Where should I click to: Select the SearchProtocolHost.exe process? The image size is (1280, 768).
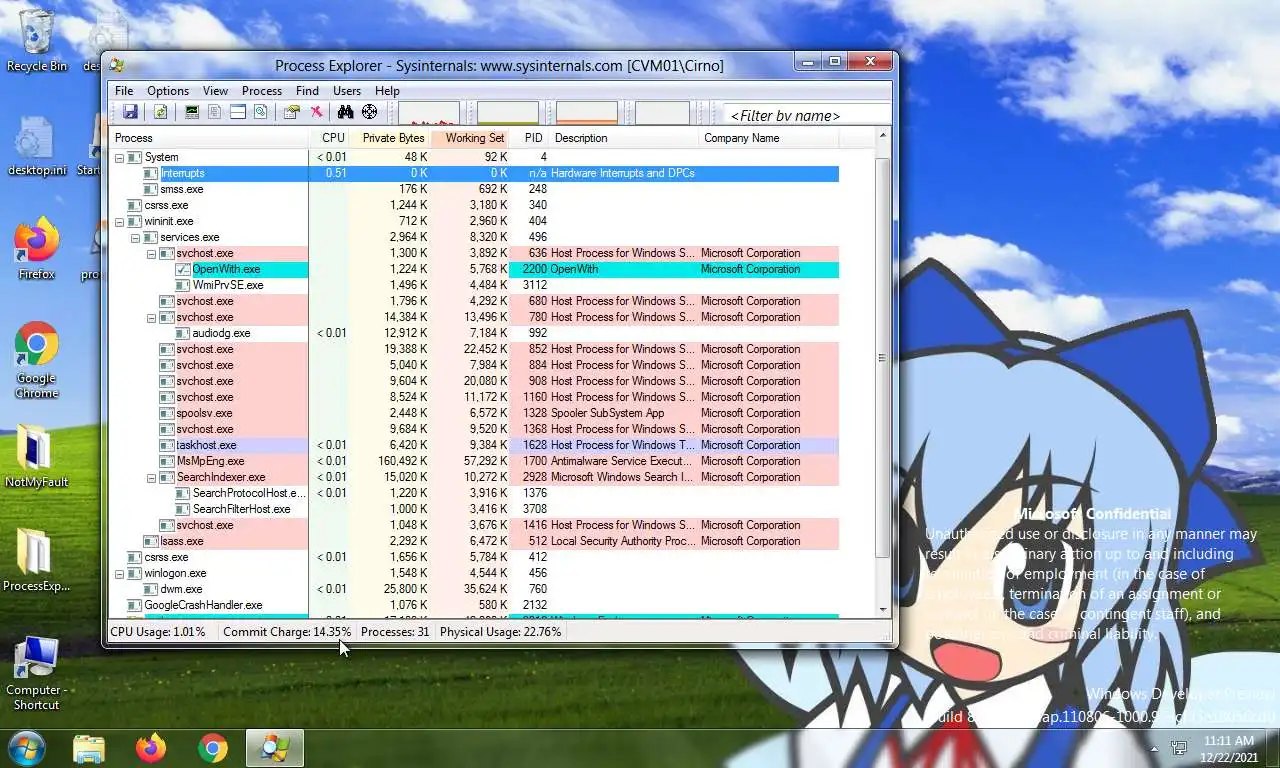point(474,493)
